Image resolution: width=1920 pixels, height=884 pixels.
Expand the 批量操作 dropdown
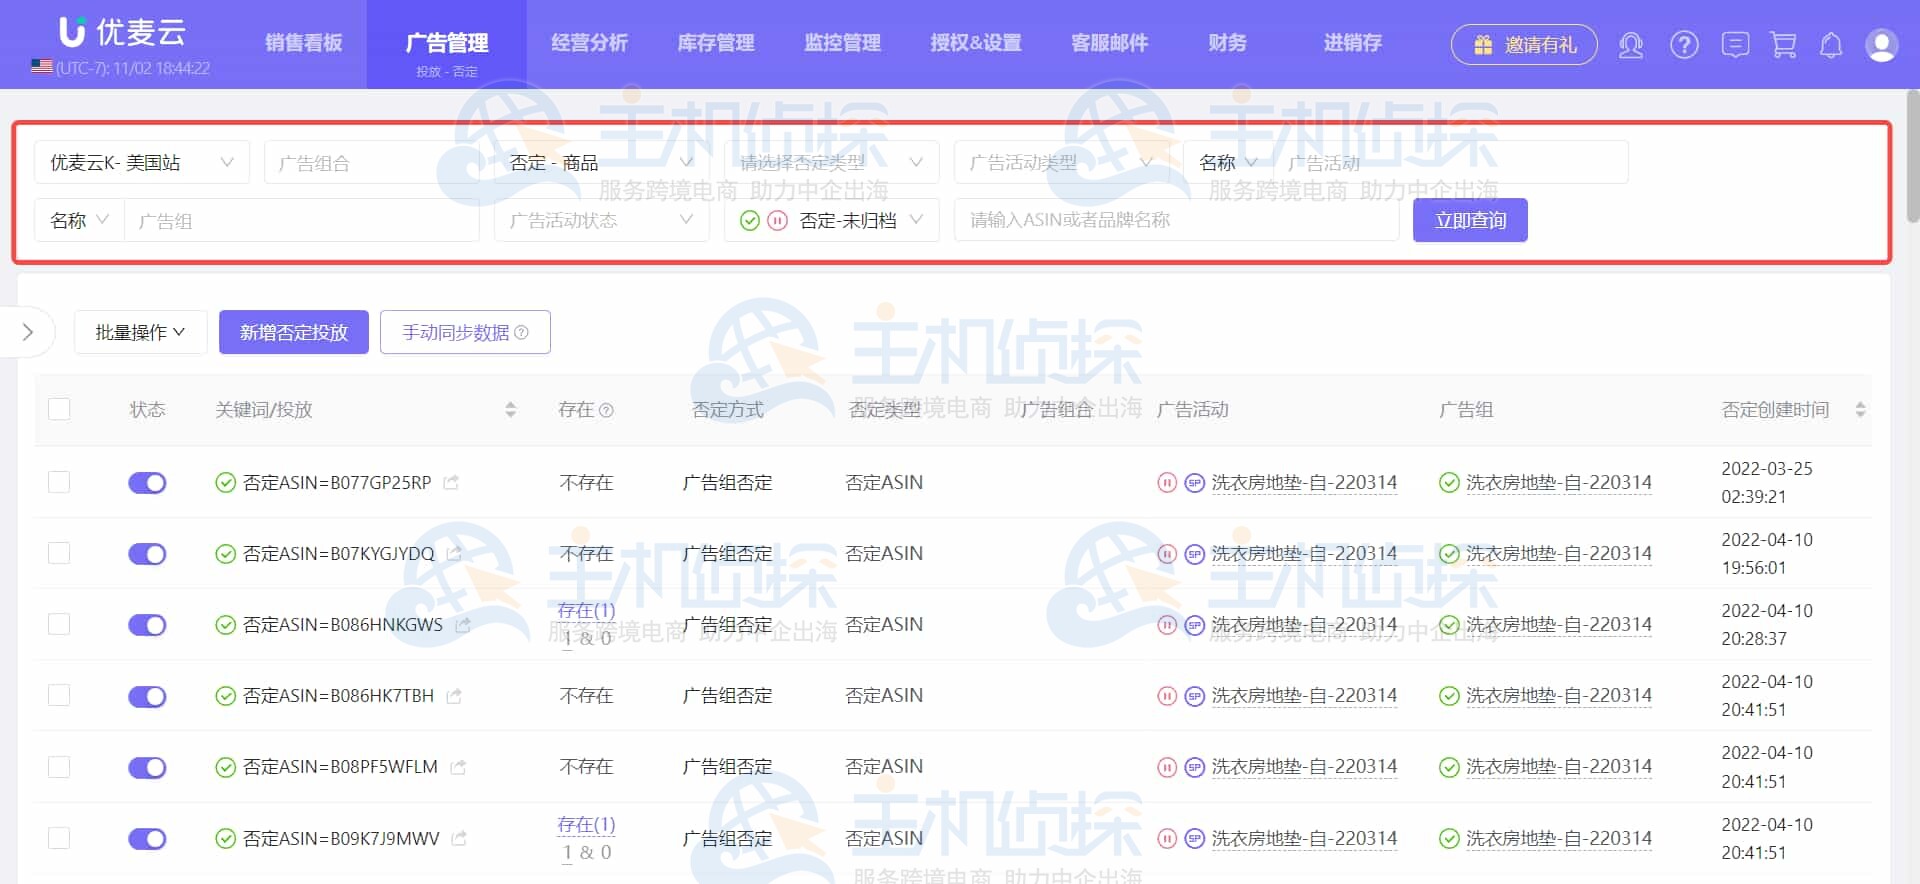tap(140, 332)
